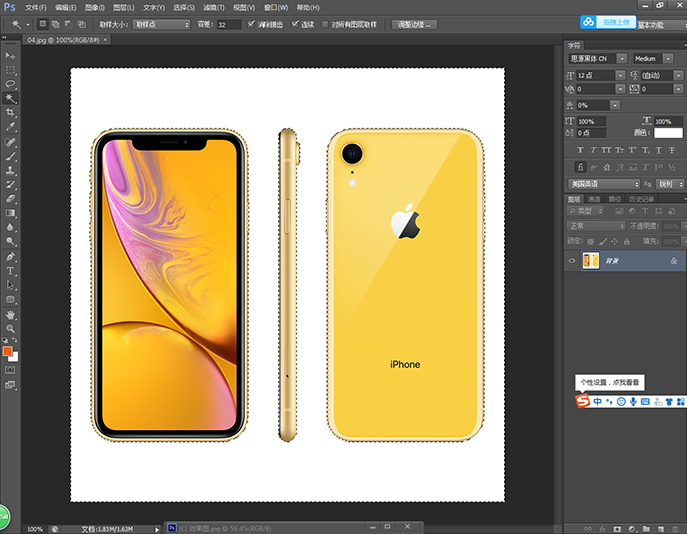Select the Rounded Rectangle shape tool
The height and width of the screenshot is (534, 687).
pyautogui.click(x=10, y=300)
